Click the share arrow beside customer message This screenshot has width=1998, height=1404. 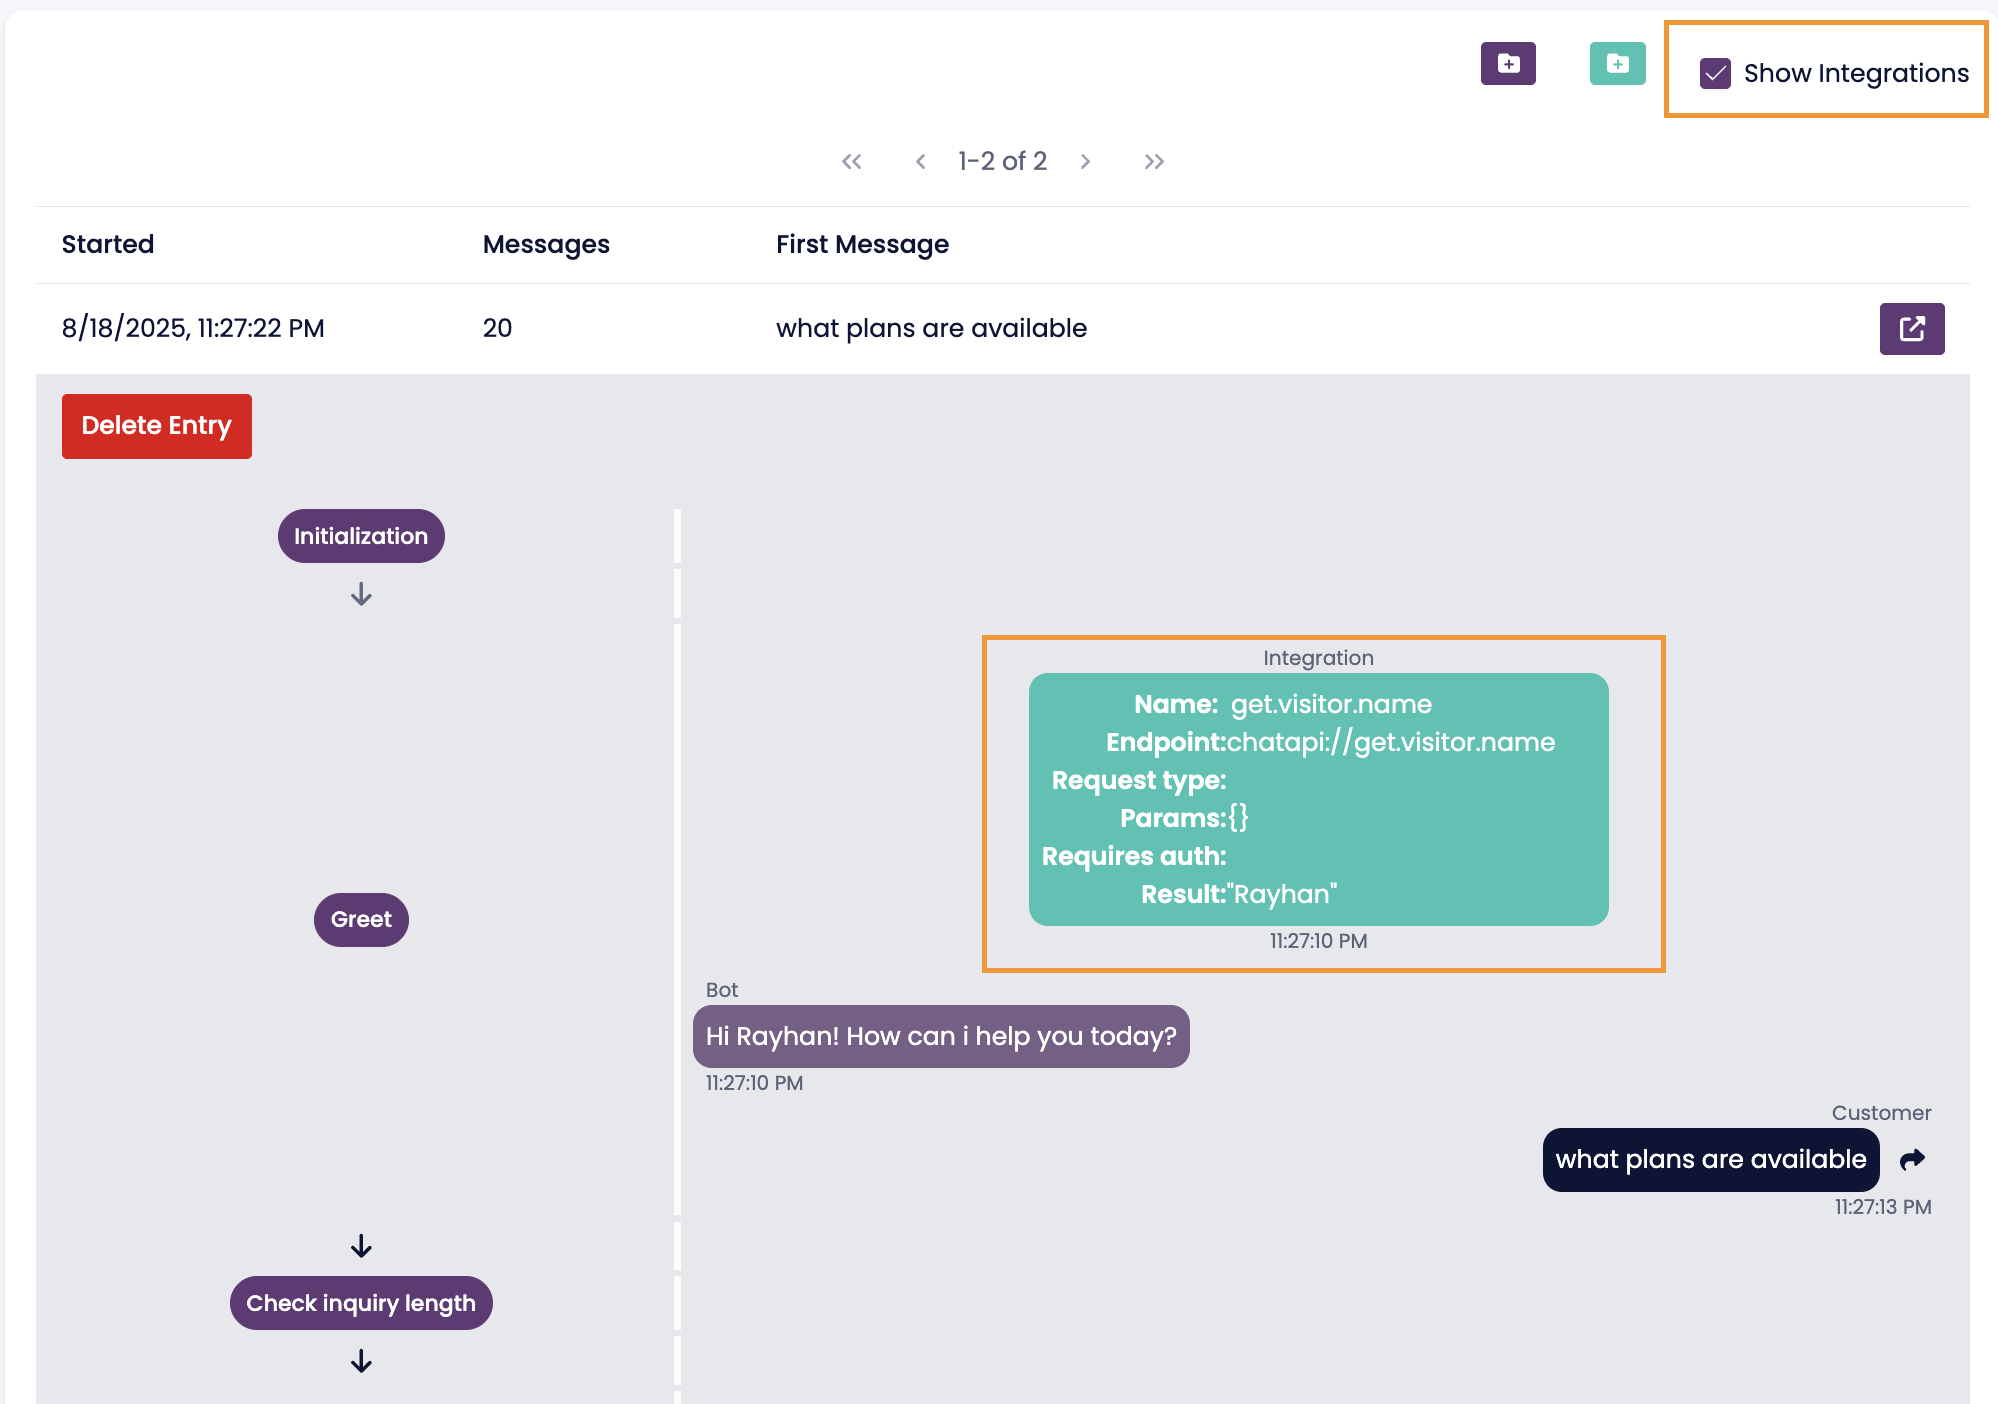click(x=1912, y=1160)
